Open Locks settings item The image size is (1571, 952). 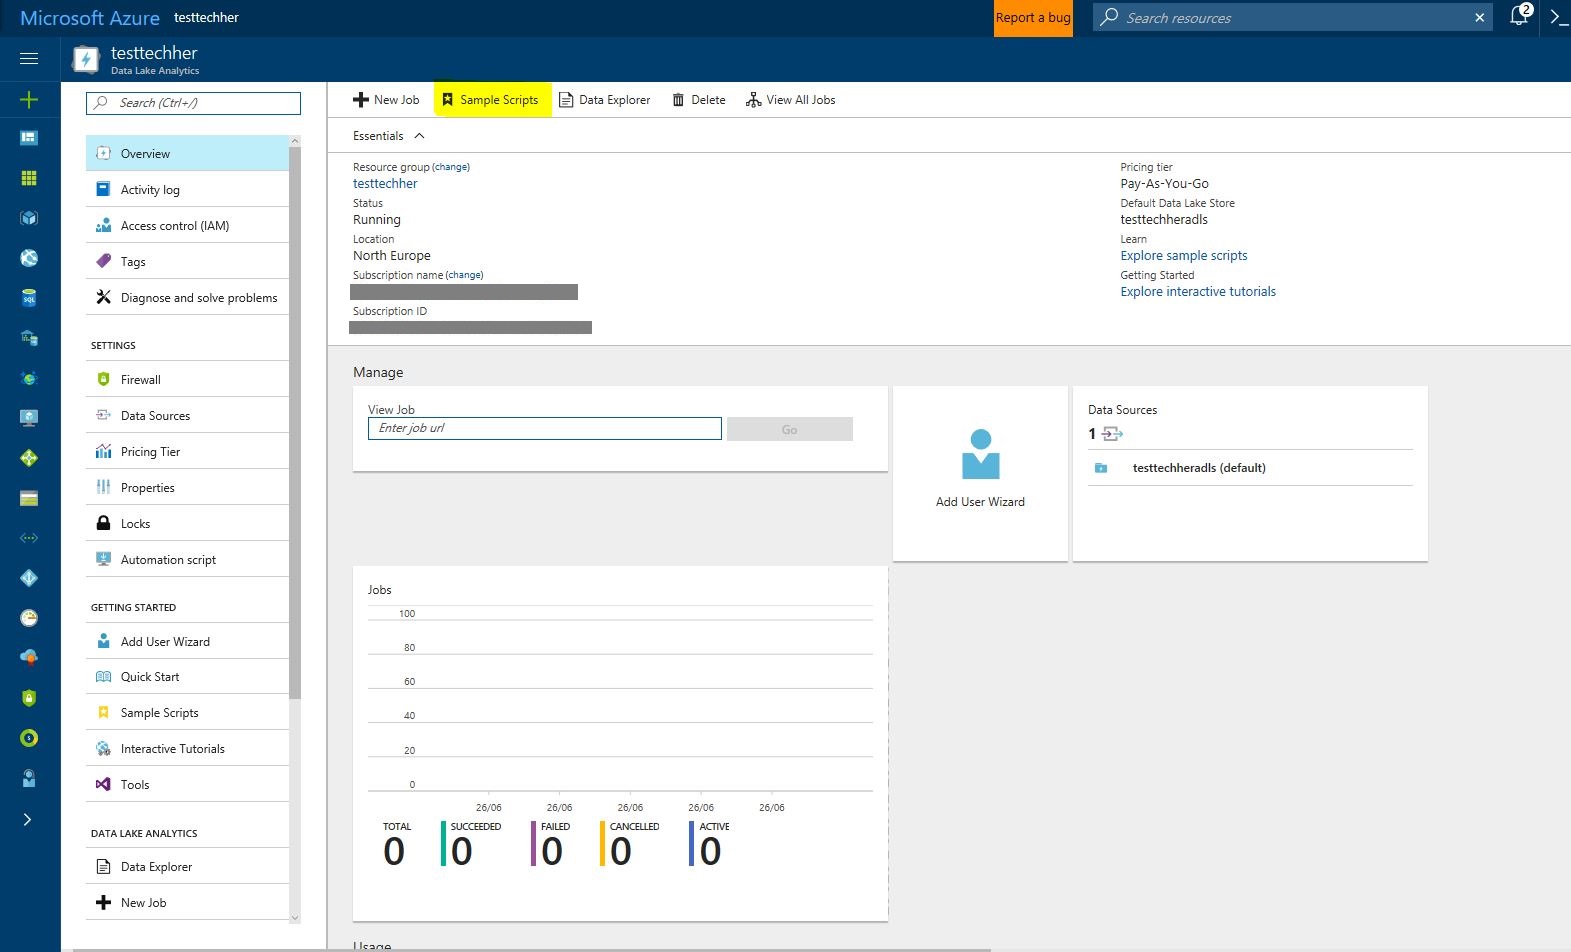[x=187, y=523]
